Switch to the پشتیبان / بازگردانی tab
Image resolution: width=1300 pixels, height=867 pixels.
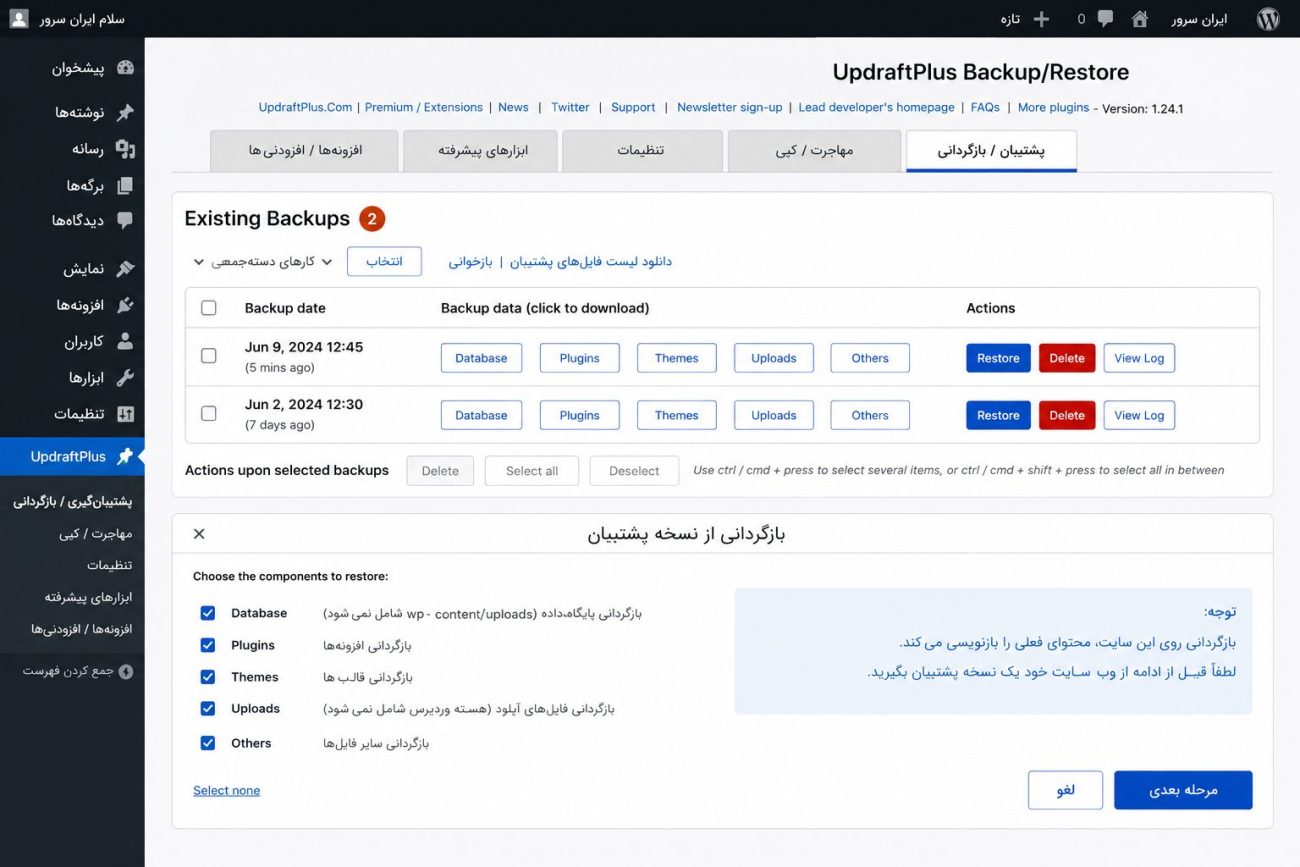[991, 151]
